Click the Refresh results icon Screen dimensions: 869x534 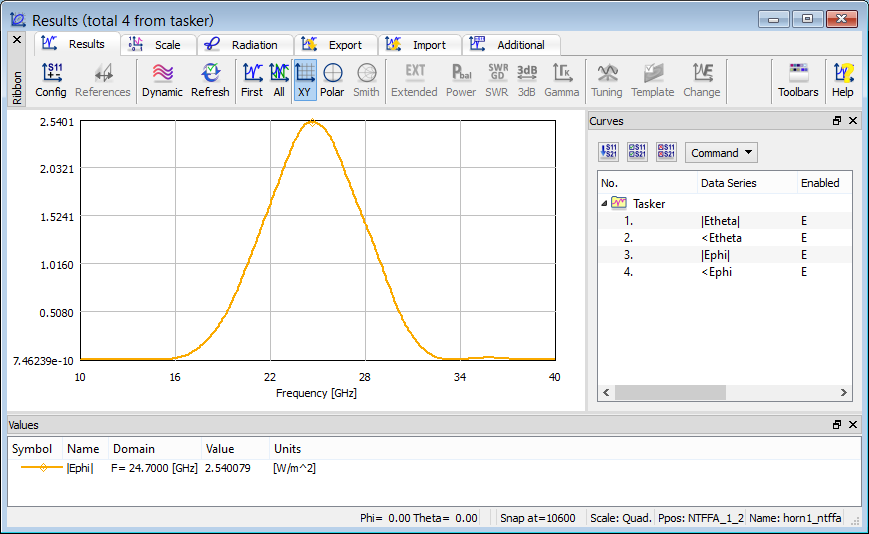point(210,80)
